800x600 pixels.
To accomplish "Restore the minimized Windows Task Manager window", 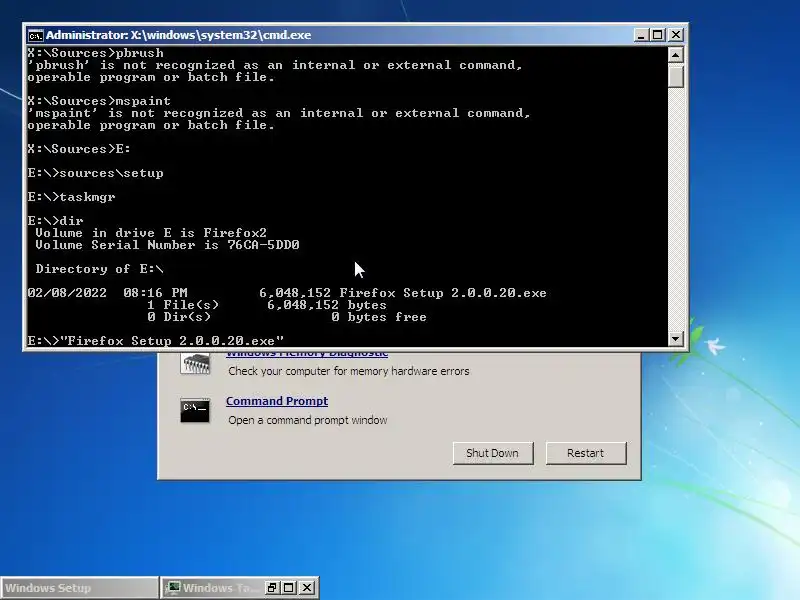I will [272, 588].
